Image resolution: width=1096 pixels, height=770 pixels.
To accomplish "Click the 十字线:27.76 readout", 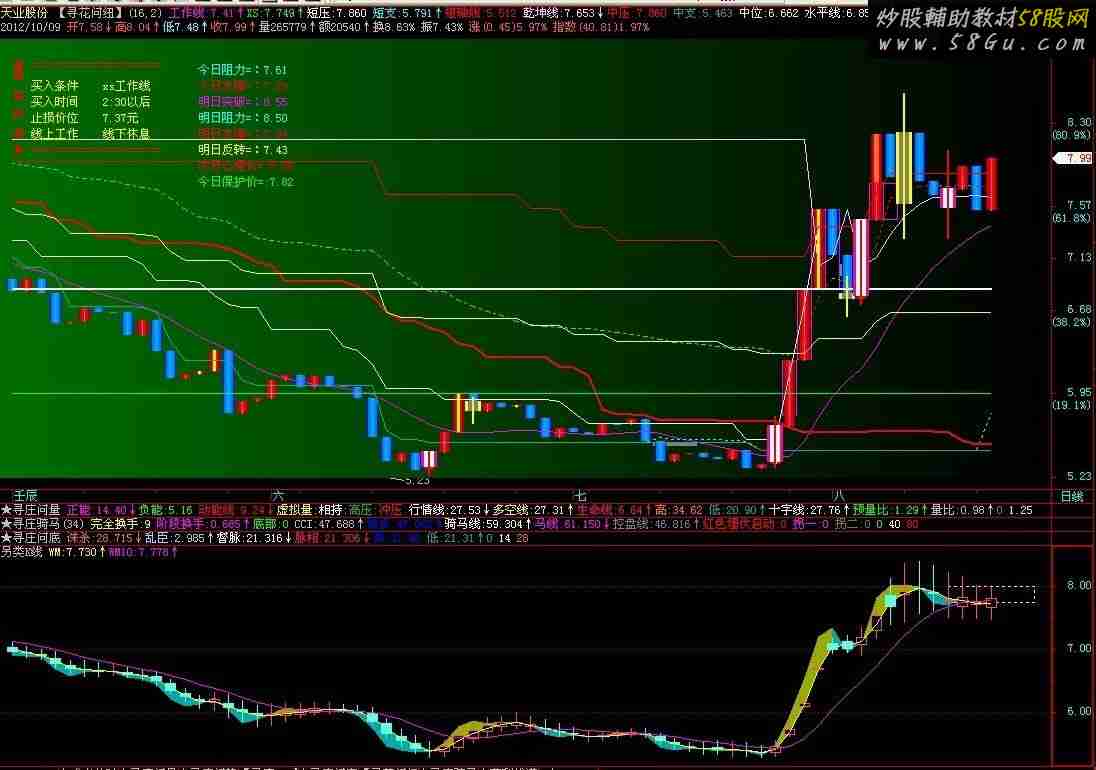I will click(x=805, y=510).
